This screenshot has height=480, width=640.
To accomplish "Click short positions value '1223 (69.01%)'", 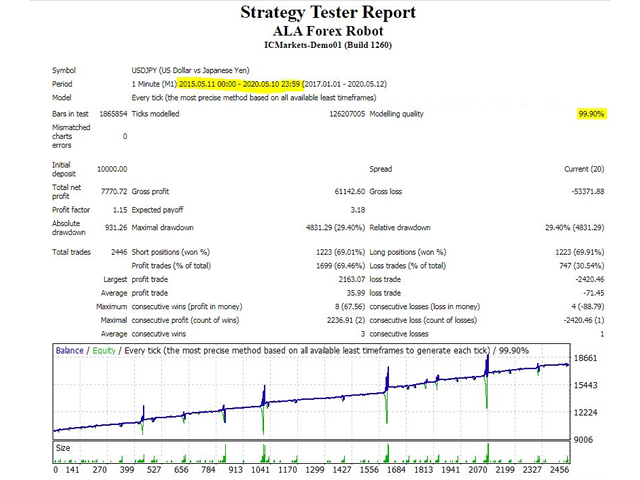I will pos(340,252).
